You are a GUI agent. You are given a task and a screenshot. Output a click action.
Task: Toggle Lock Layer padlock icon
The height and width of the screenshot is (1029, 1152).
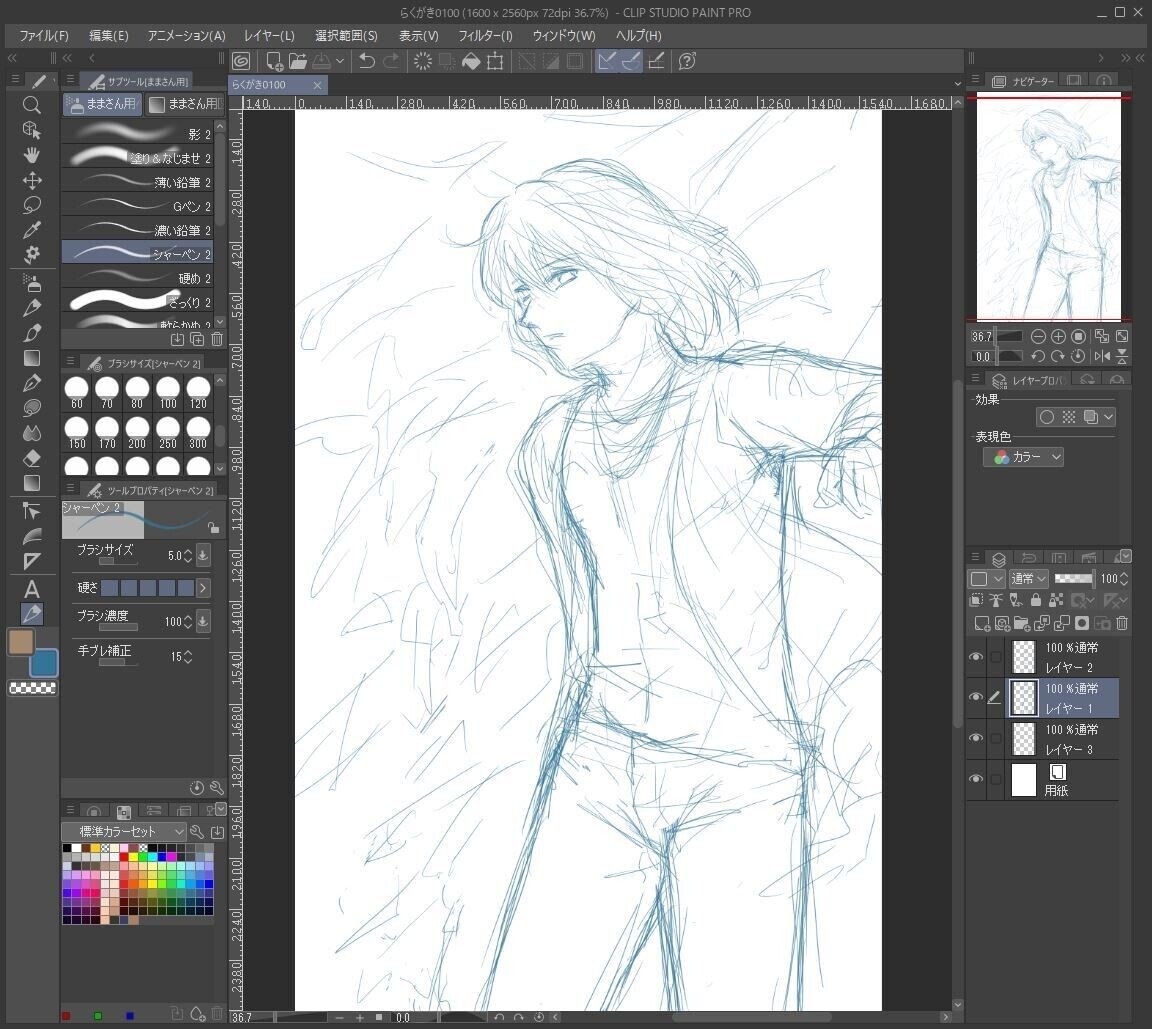coord(1036,601)
